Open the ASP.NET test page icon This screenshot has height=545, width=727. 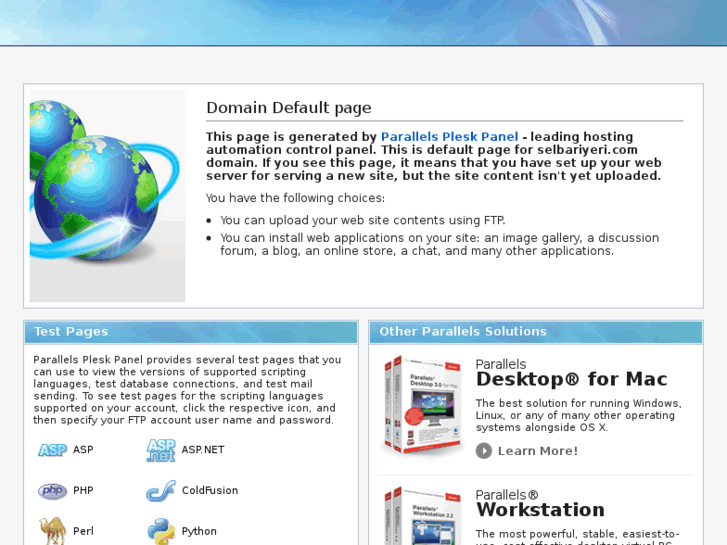161,450
